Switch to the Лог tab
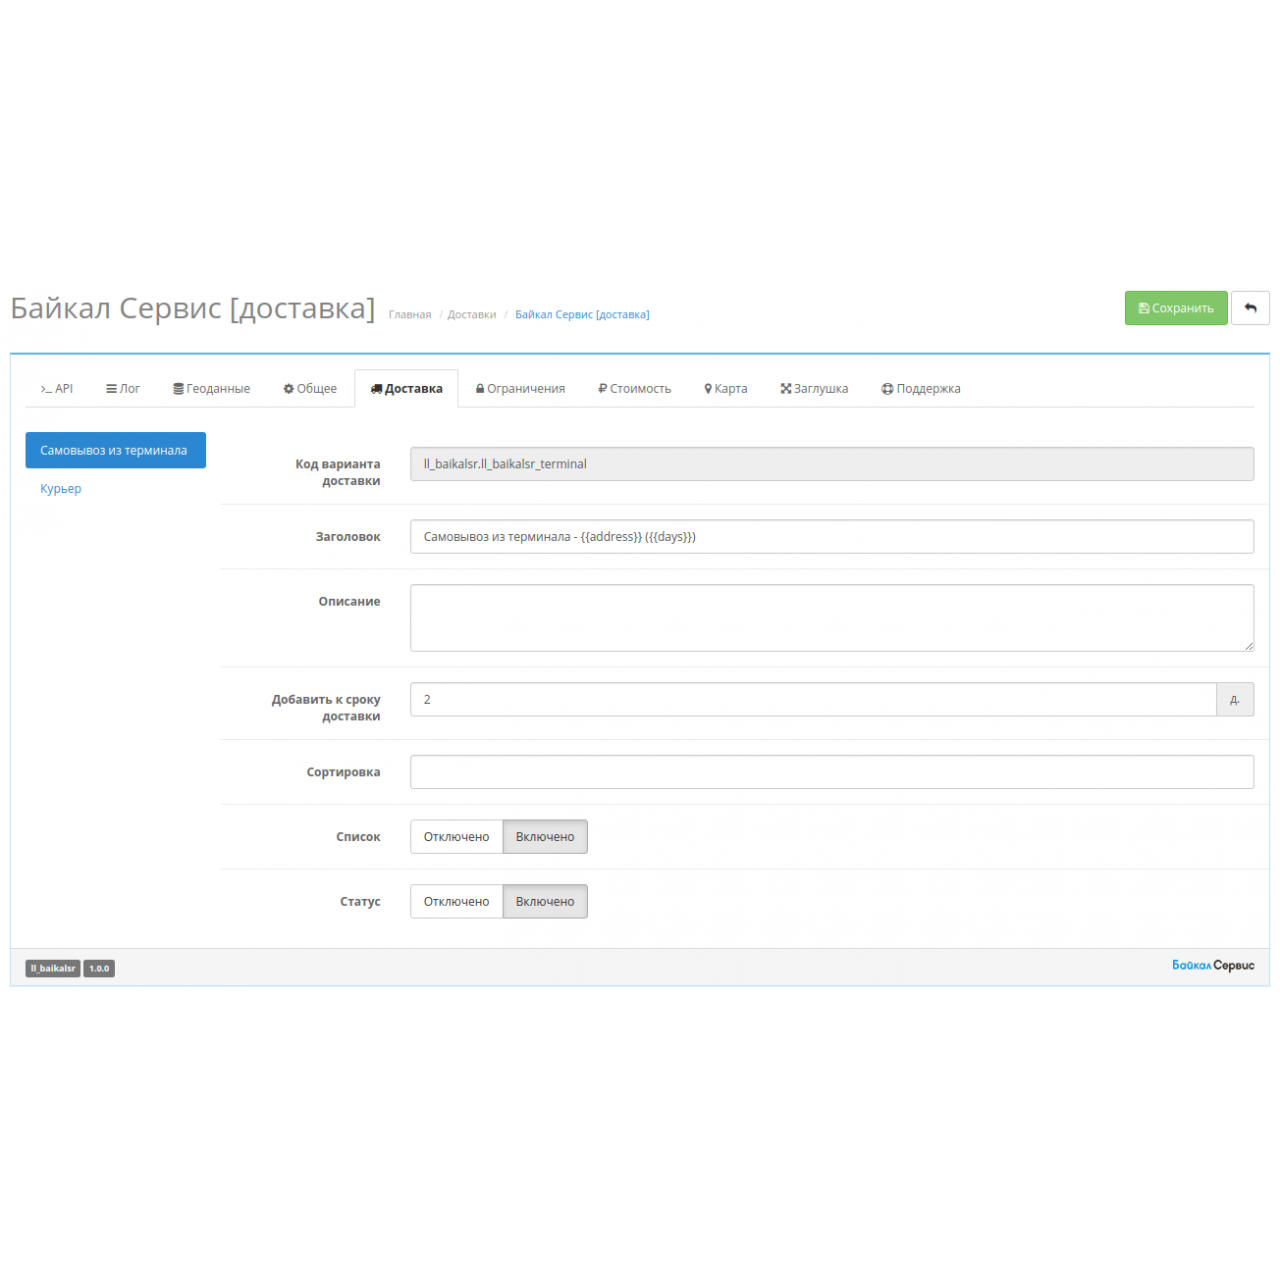Image resolution: width=1280 pixels, height=1280 pixels. (x=123, y=388)
